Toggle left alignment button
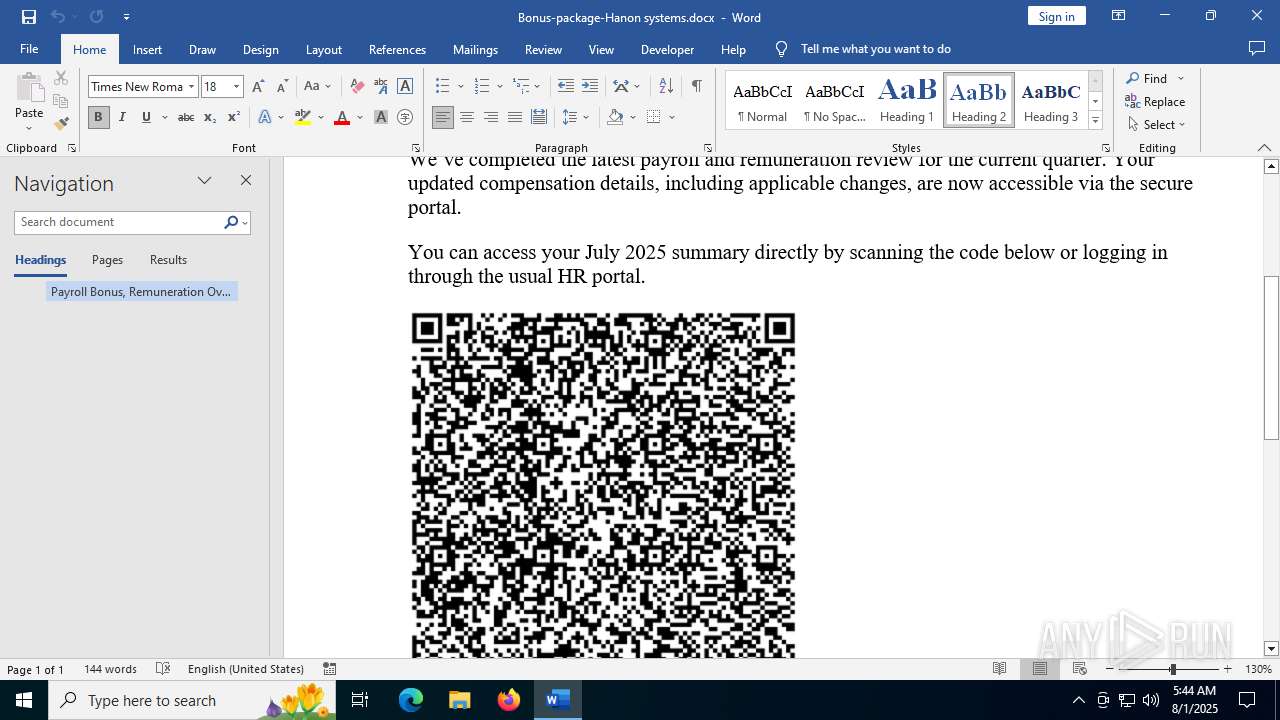 pyautogui.click(x=443, y=117)
